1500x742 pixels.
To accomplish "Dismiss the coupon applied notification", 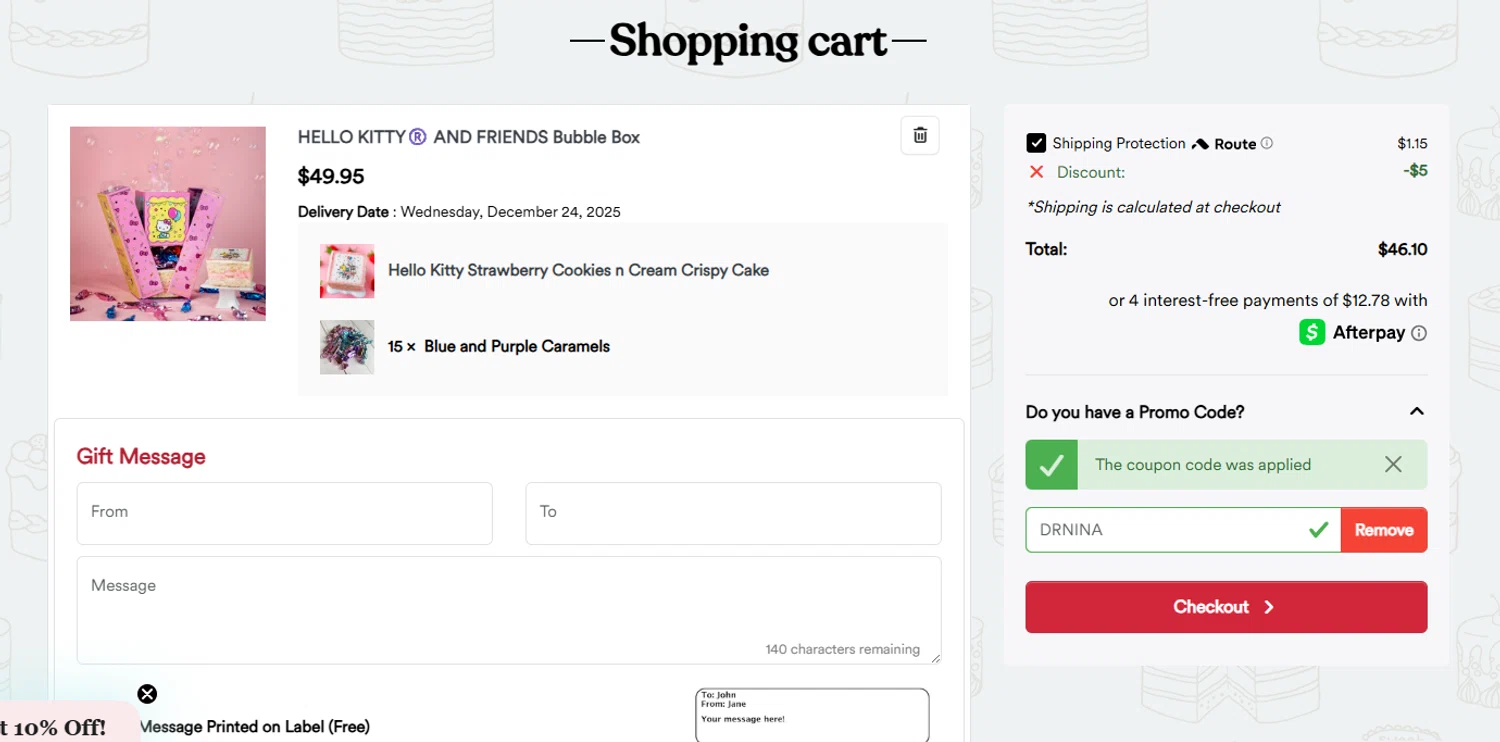I will click(x=1393, y=464).
